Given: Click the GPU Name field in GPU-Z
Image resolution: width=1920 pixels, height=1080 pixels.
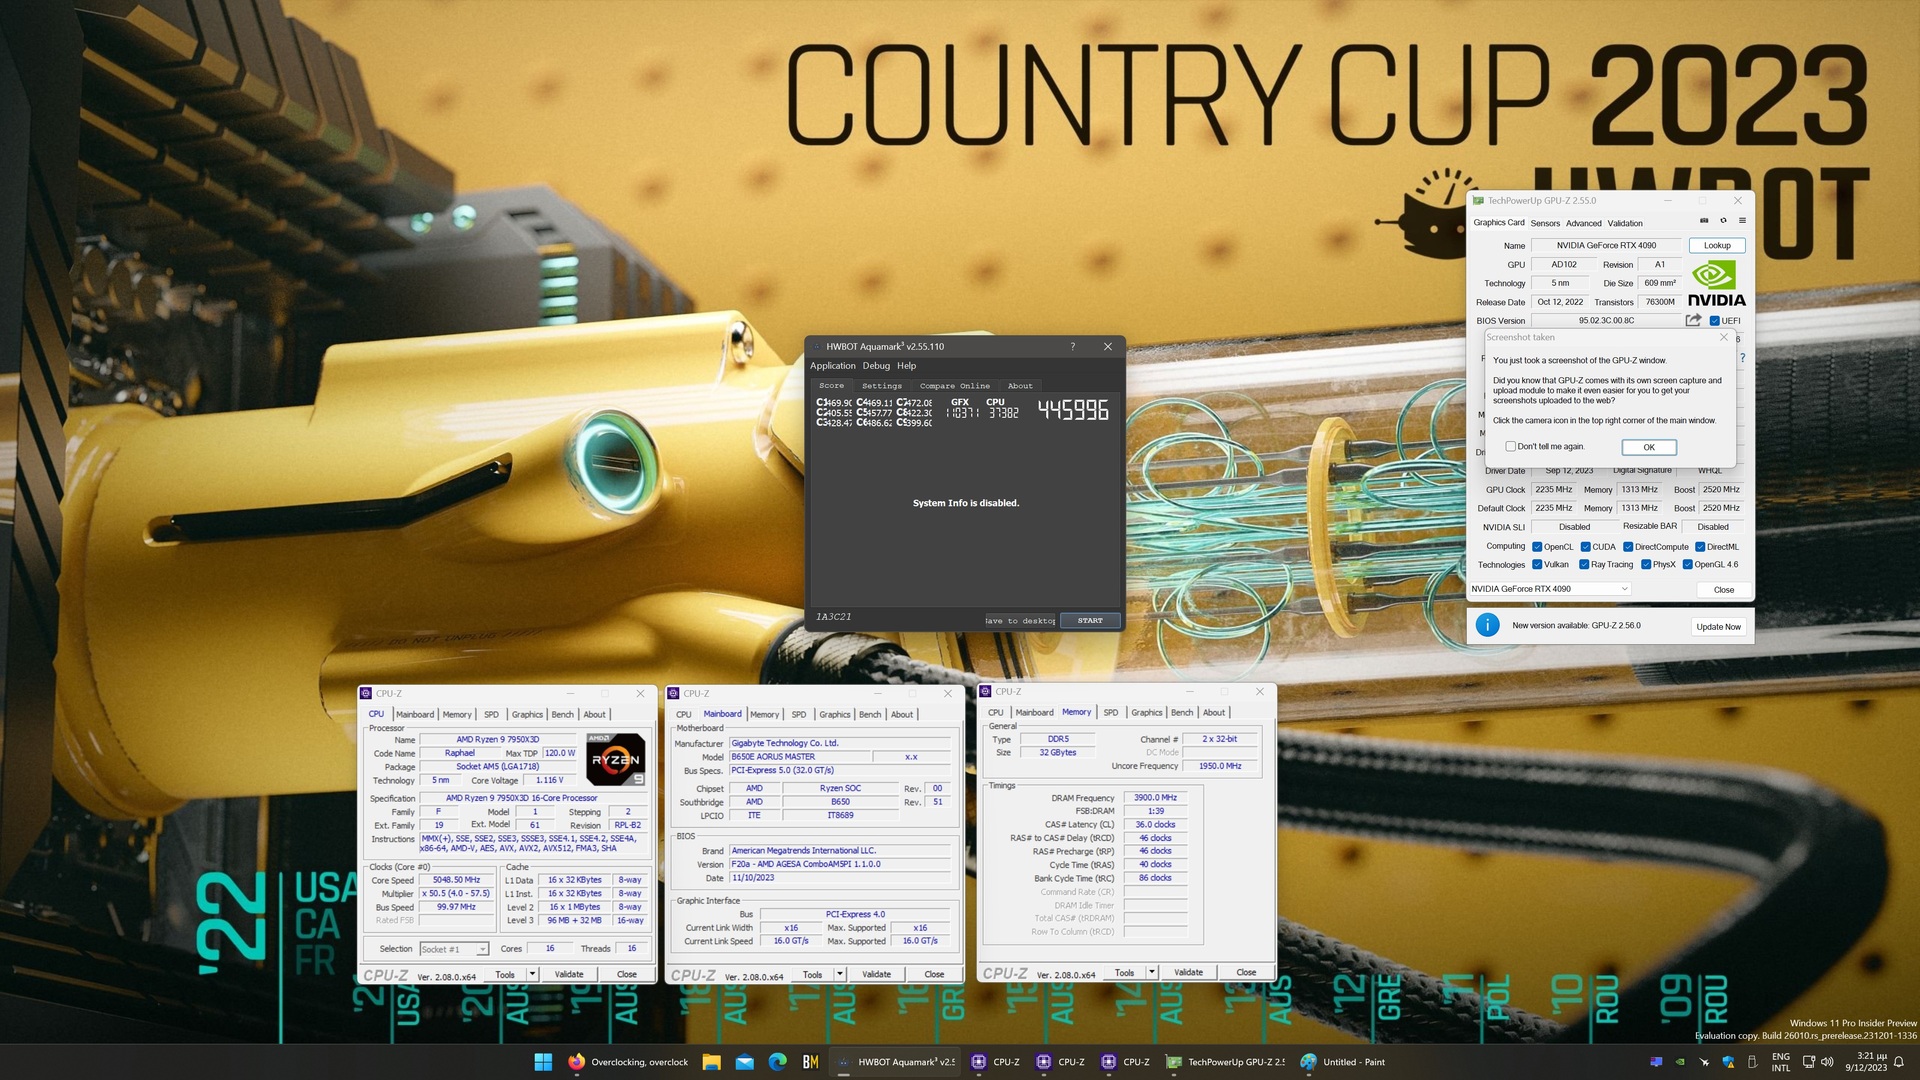Looking at the screenshot, I should (x=1606, y=245).
